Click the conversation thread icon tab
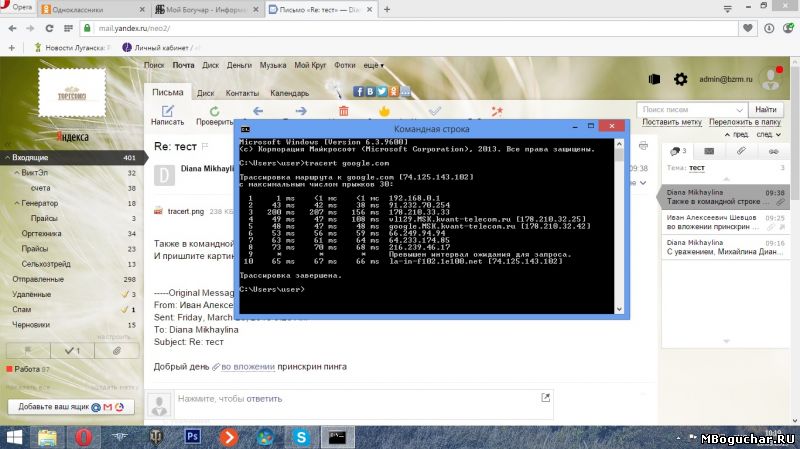This screenshot has height=449, width=800. click(x=678, y=151)
